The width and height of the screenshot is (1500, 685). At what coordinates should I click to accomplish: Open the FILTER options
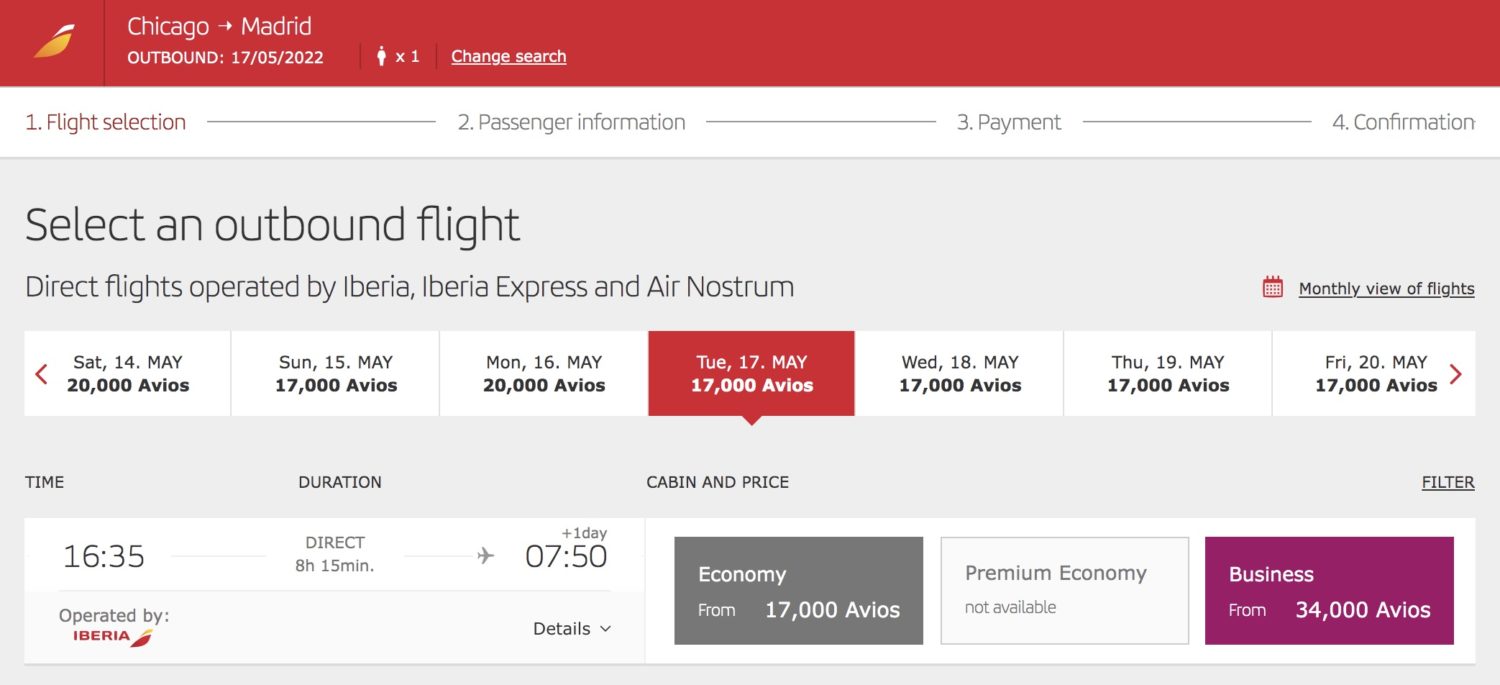(1448, 482)
